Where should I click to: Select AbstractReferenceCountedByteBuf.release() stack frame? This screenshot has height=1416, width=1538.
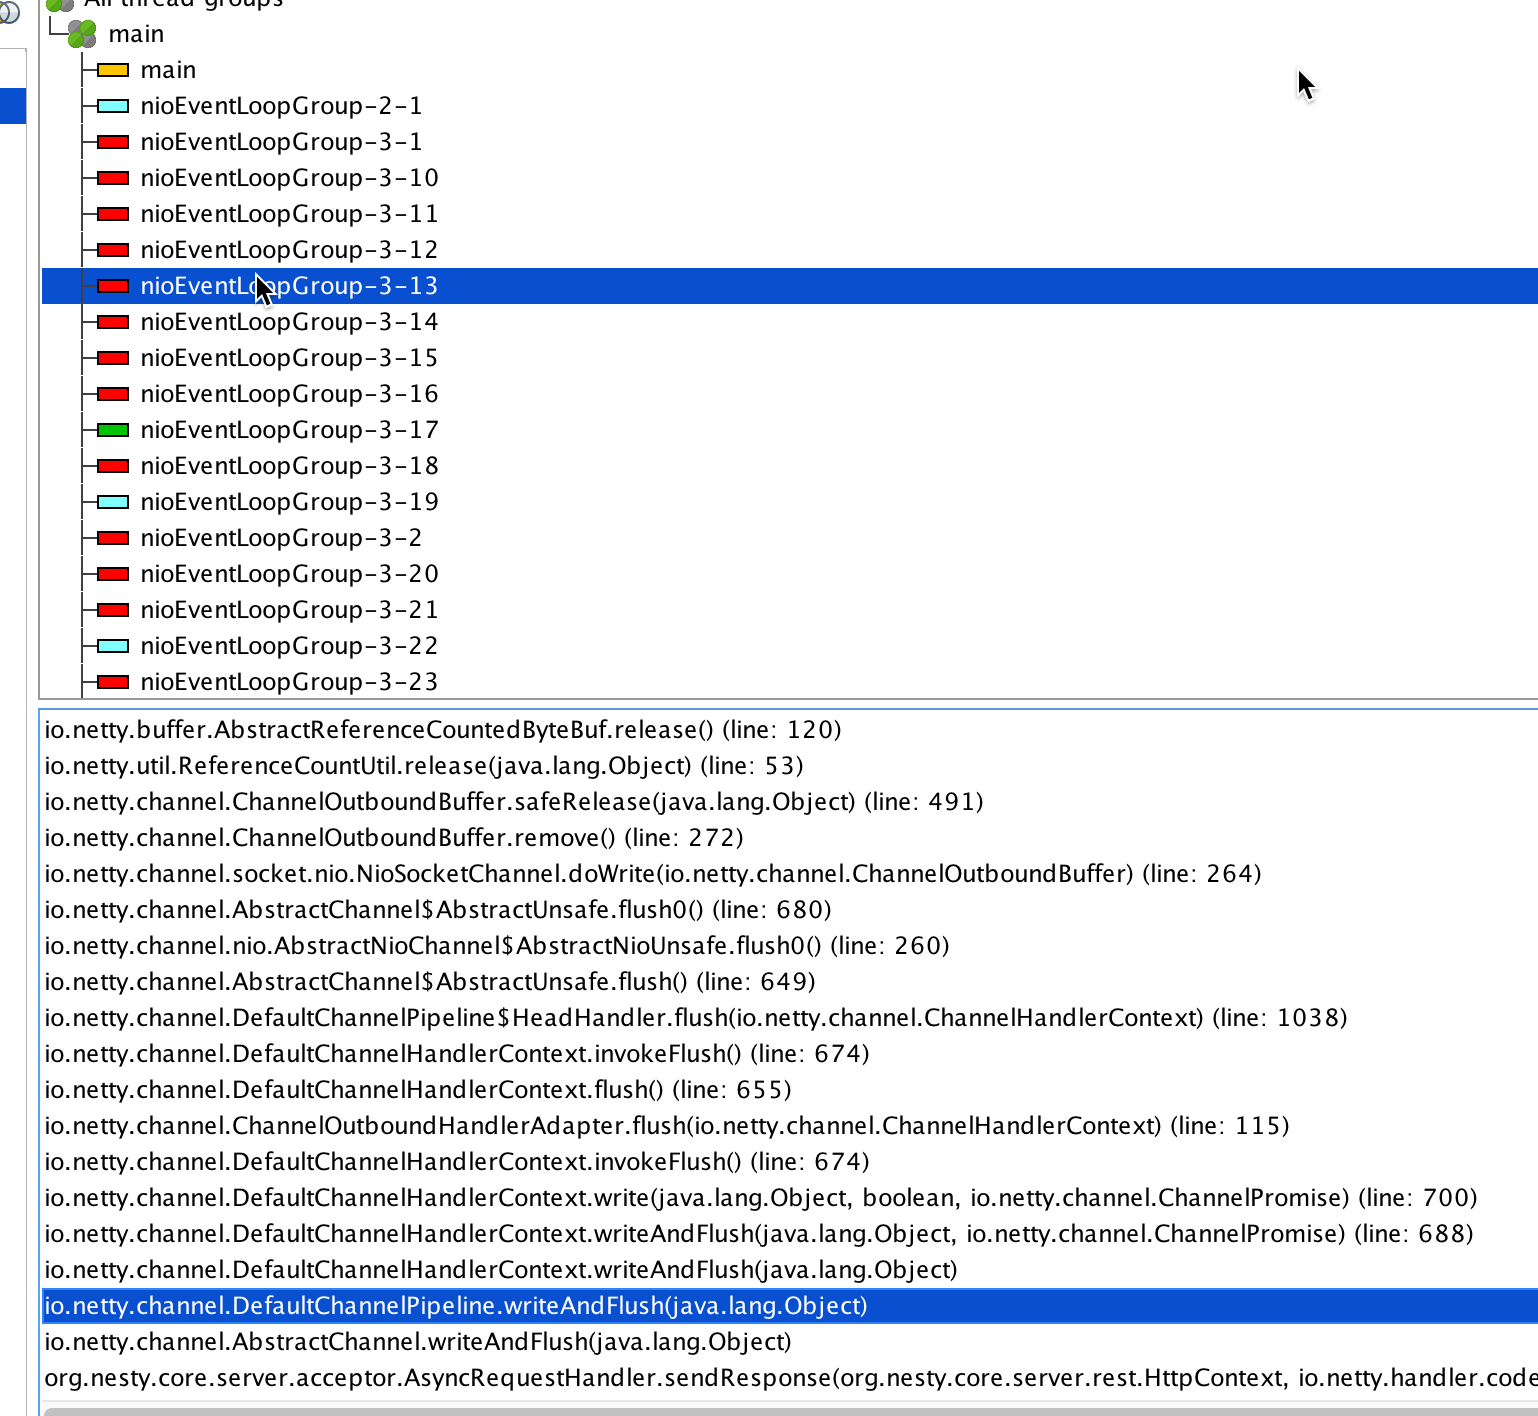443,730
